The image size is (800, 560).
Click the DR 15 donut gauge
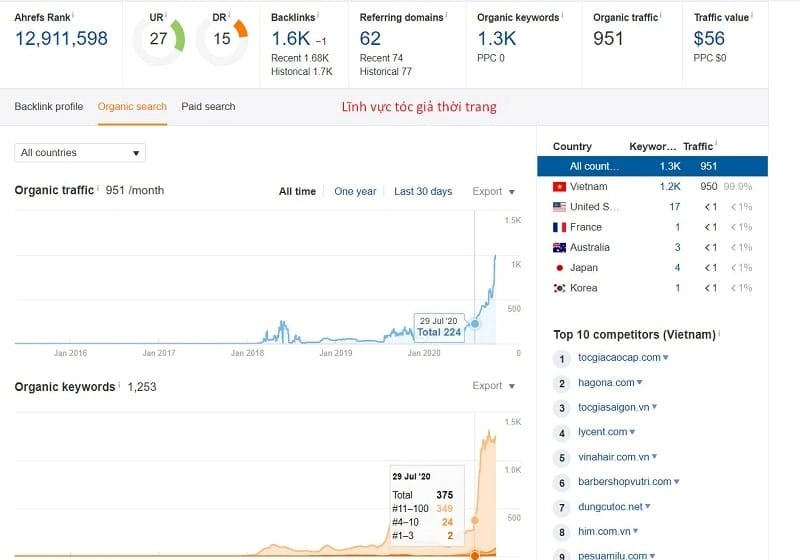tap(221, 40)
